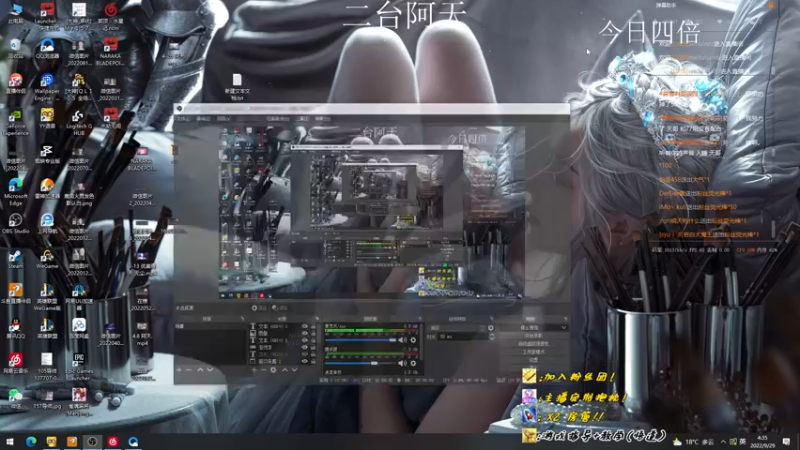
Task: Toggle visibility eye of 窗口采集 source
Action: [x=305, y=361]
